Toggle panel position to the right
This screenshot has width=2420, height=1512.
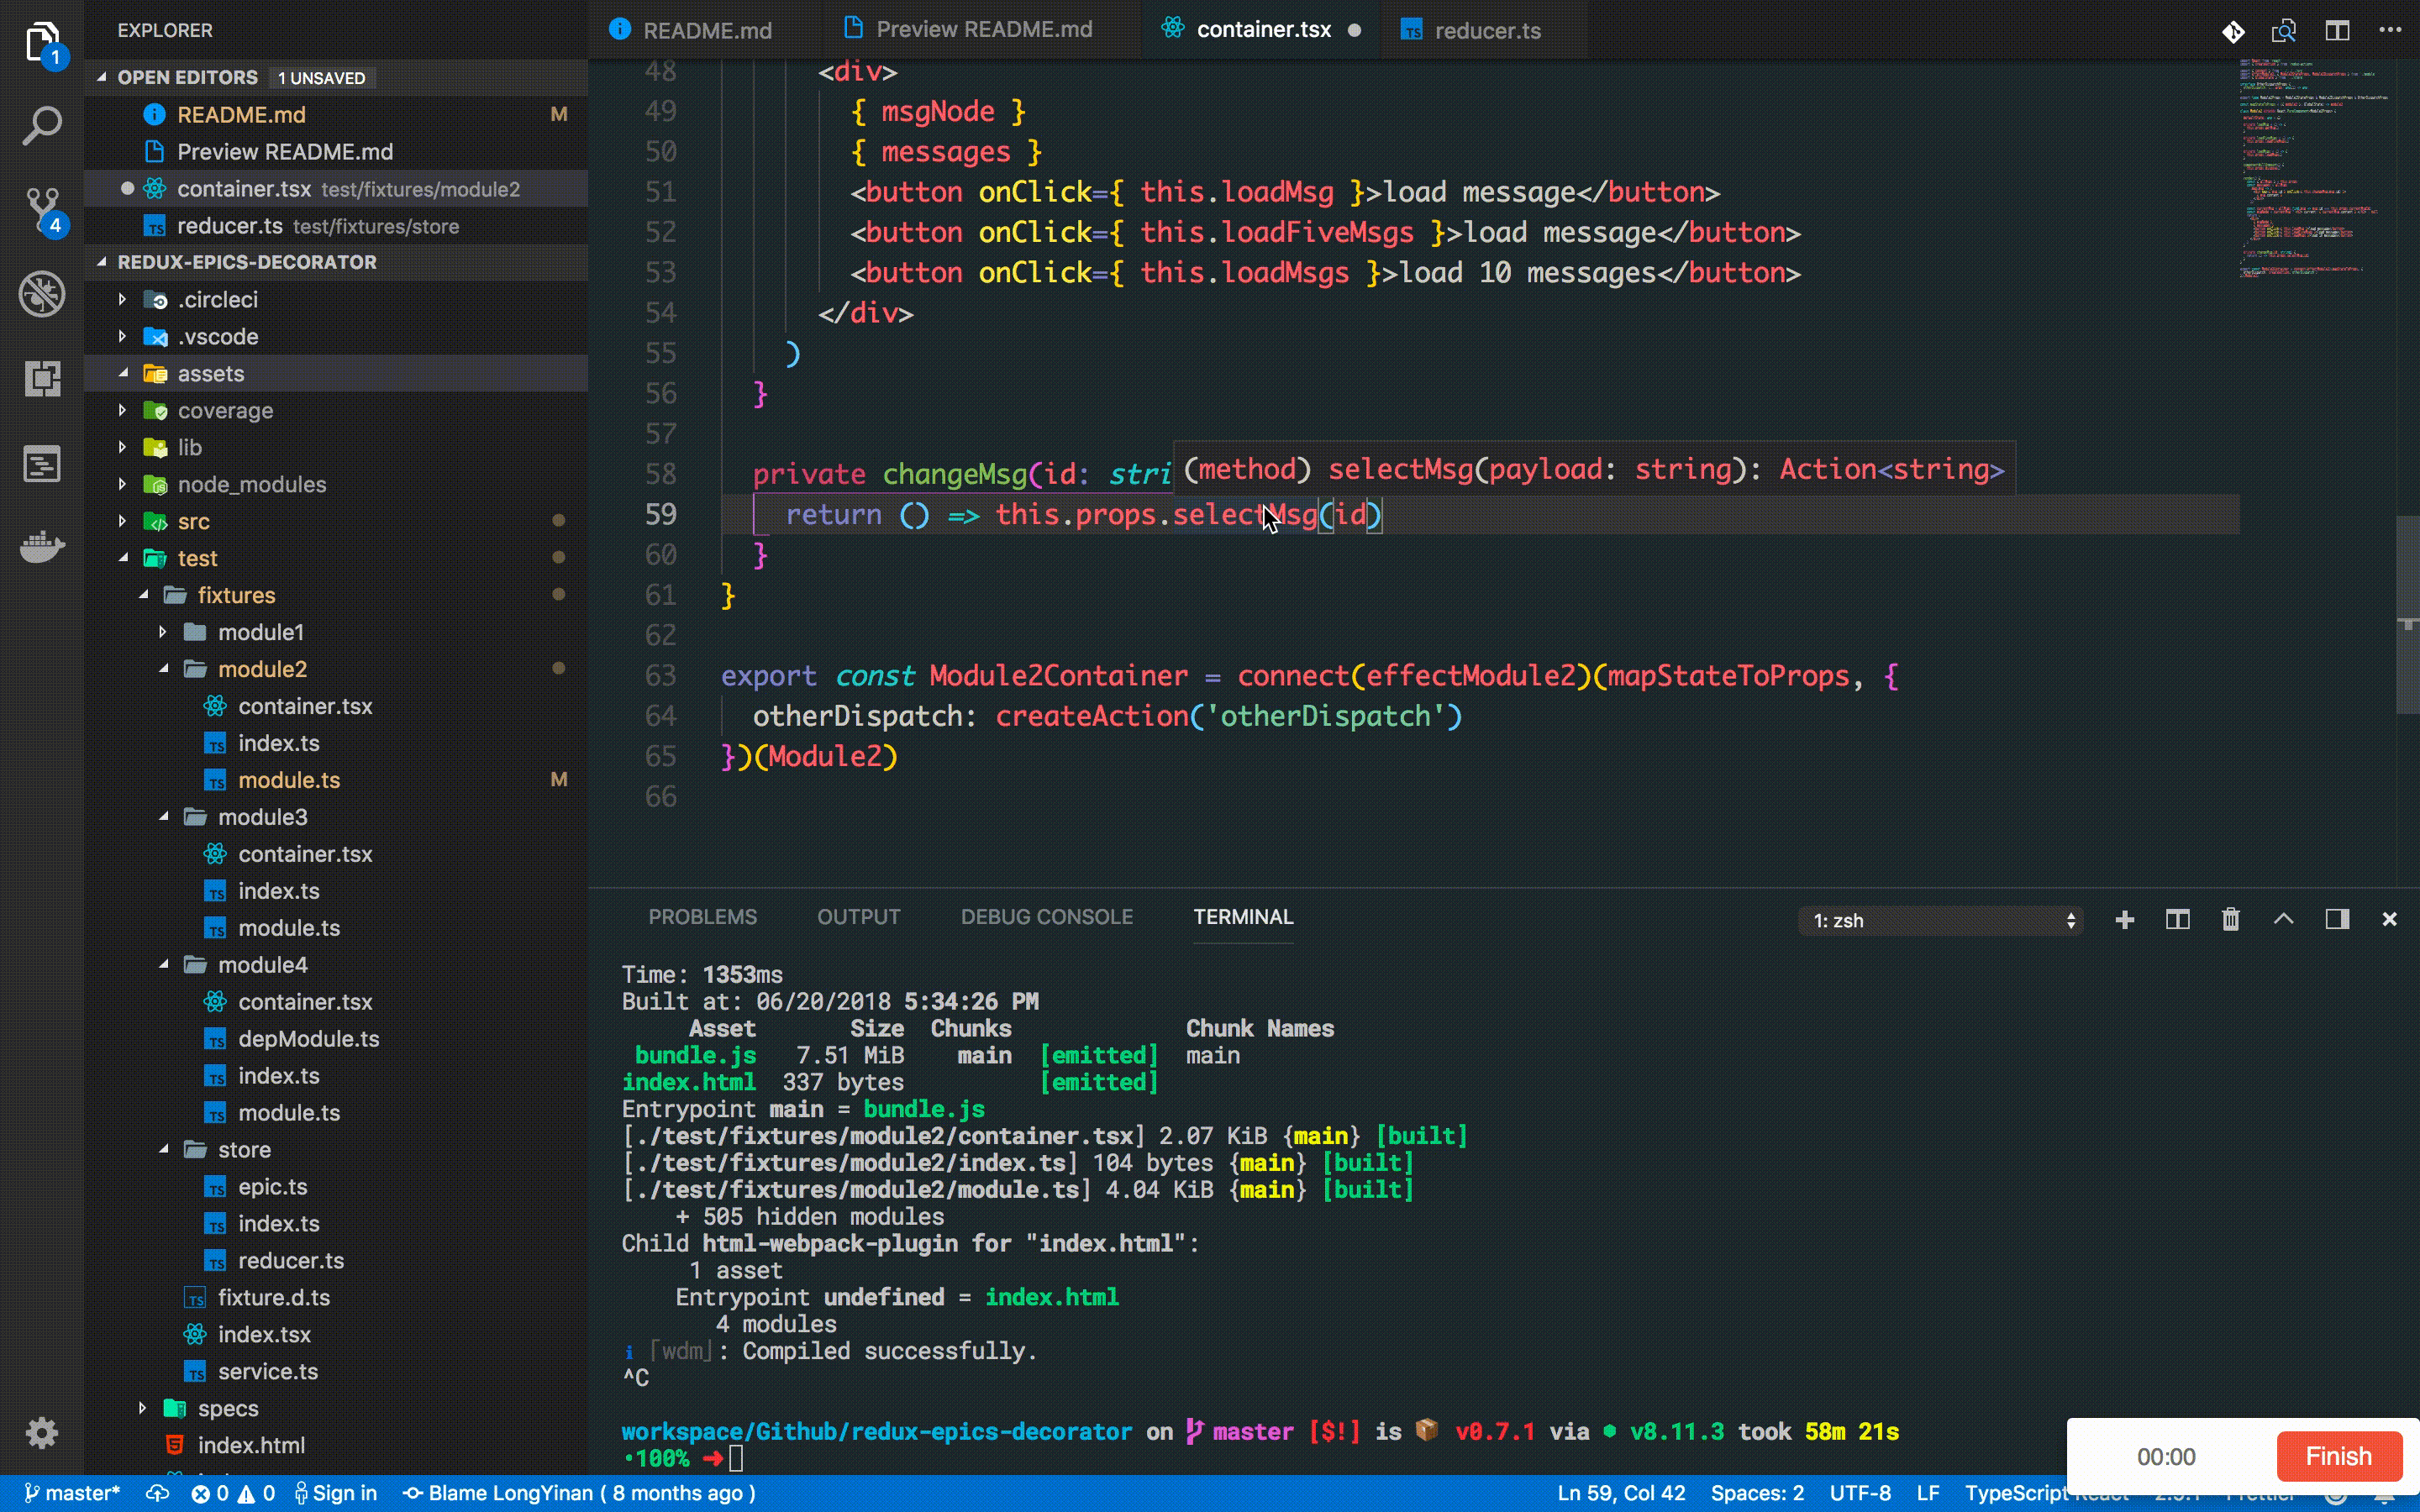click(x=2336, y=920)
